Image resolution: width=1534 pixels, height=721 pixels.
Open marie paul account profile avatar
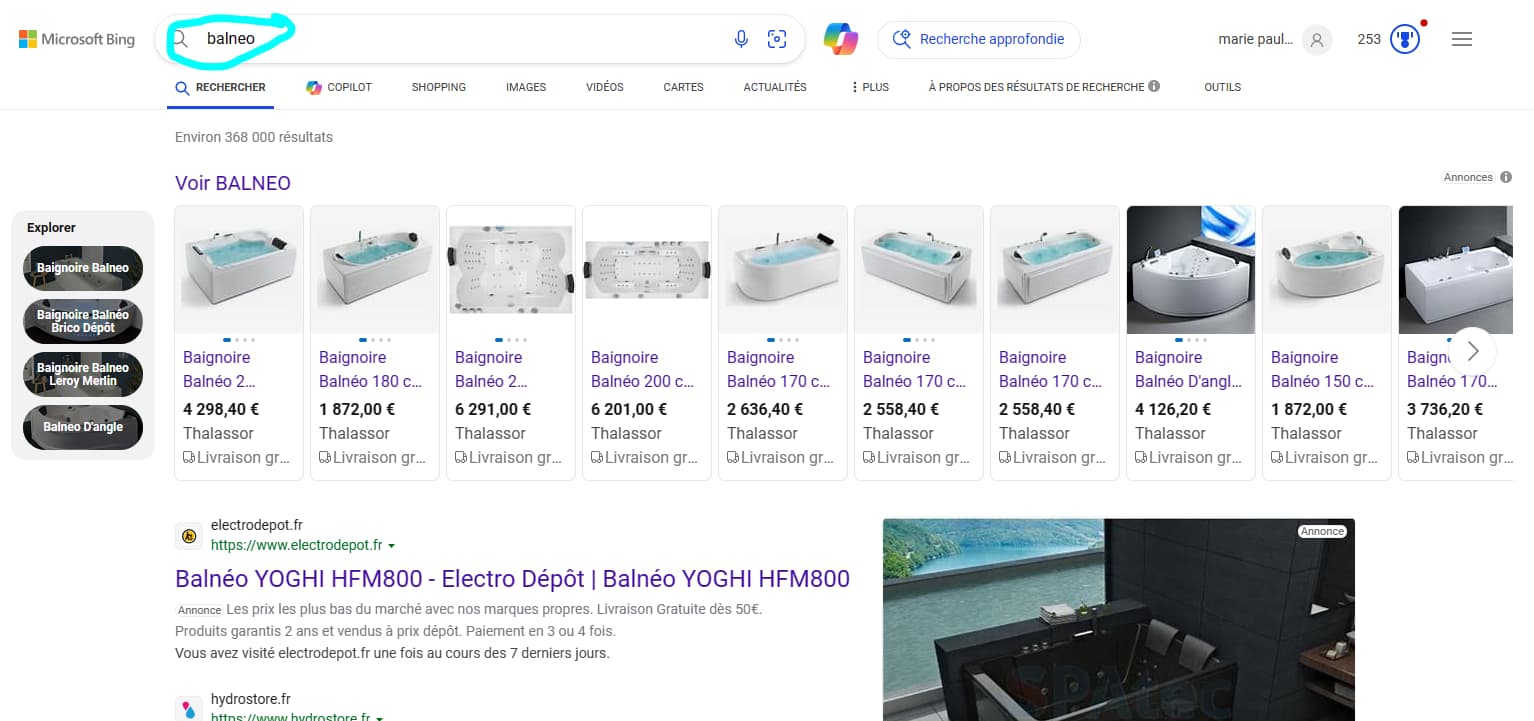(x=1317, y=40)
